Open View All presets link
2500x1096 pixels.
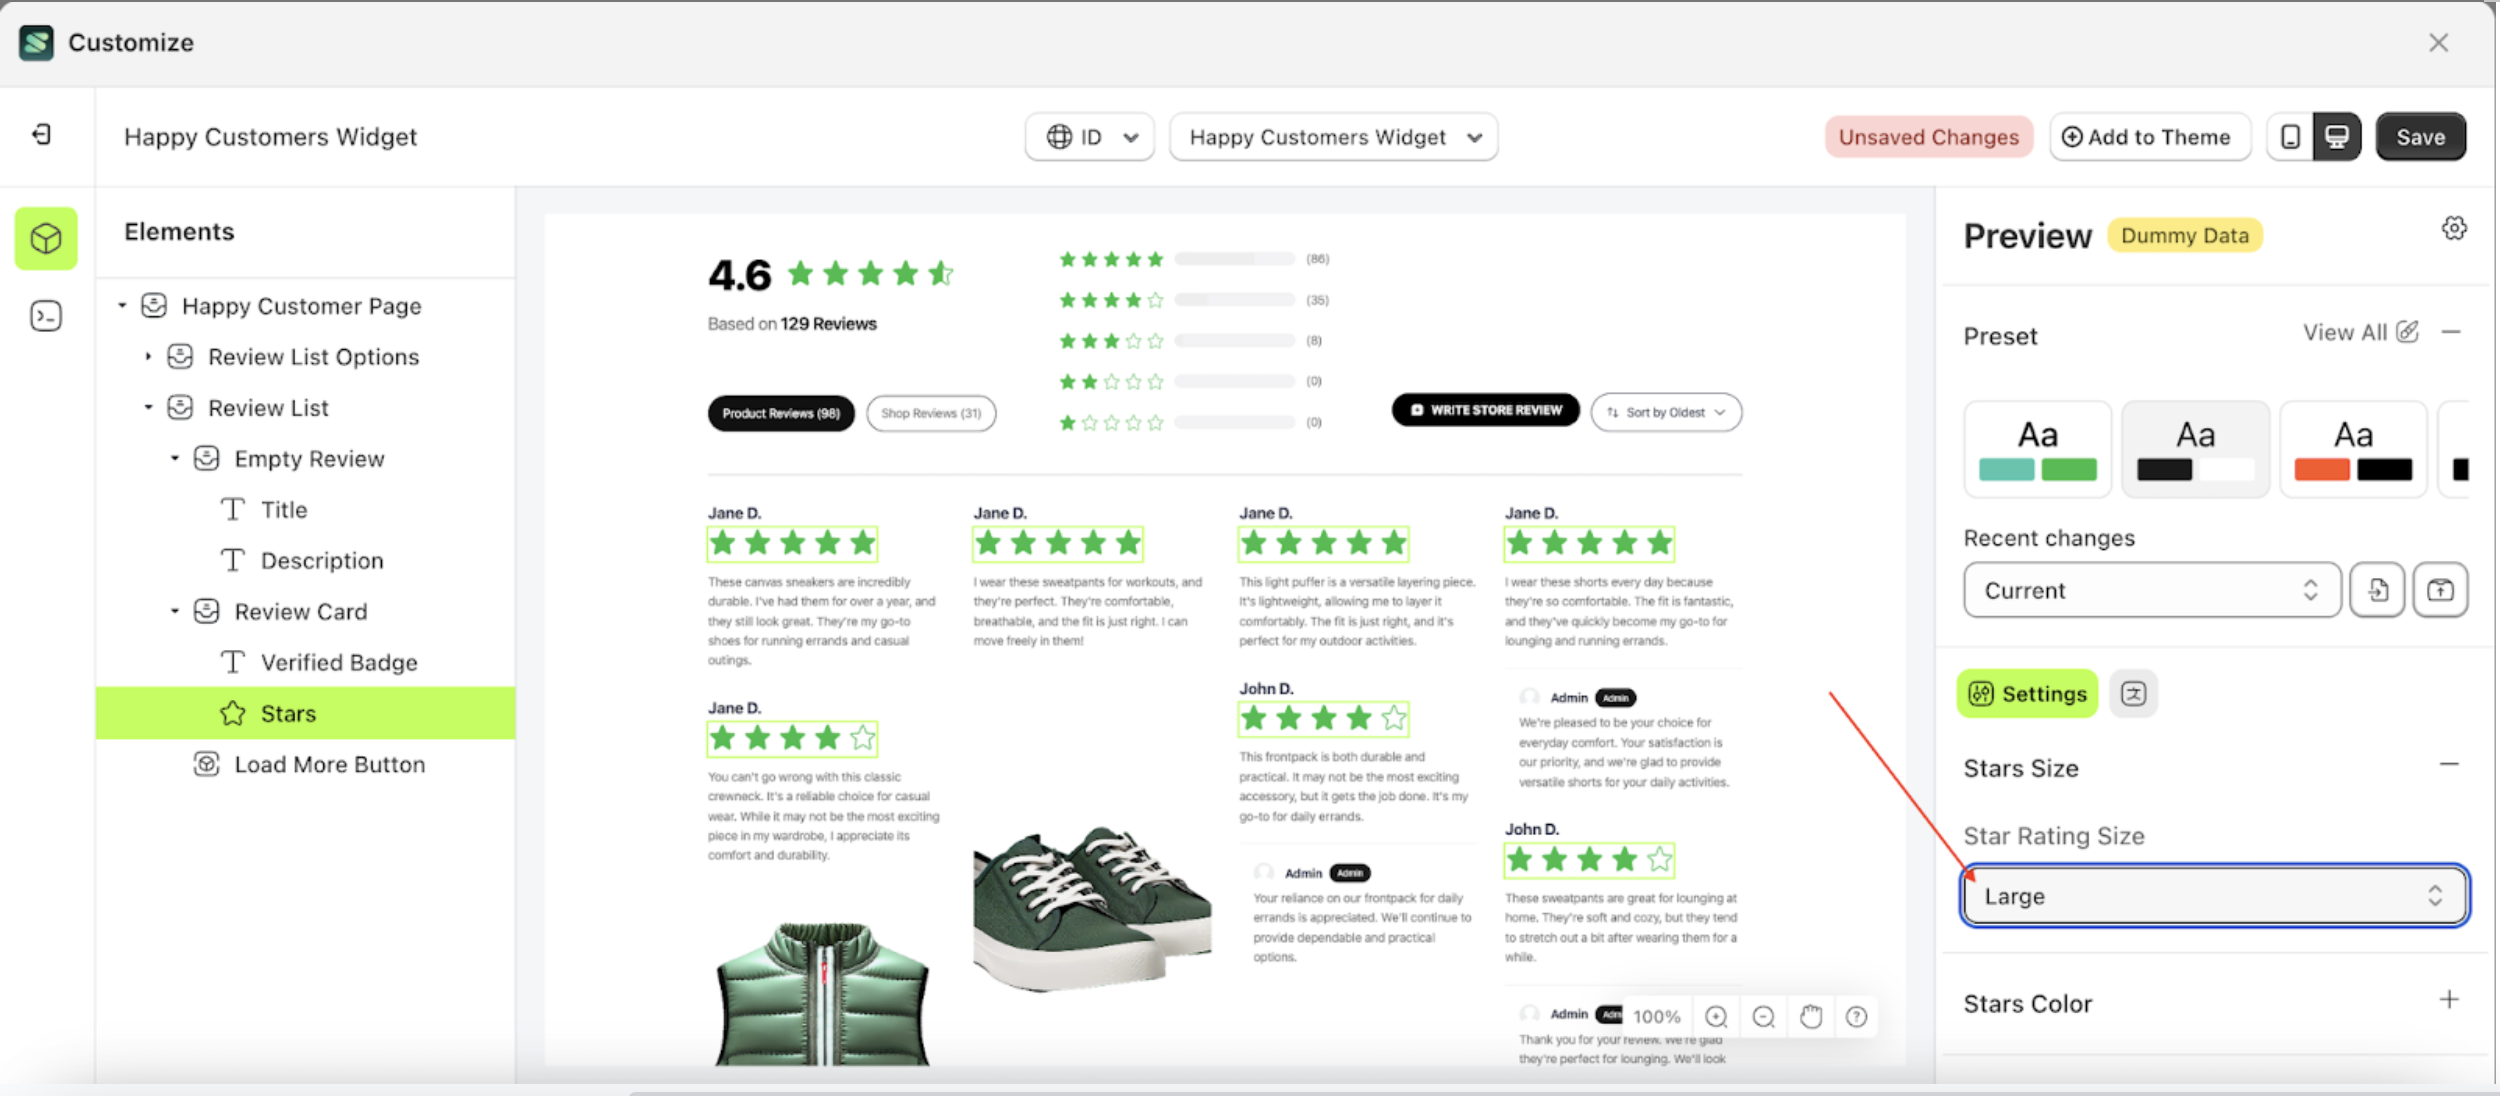point(2347,332)
